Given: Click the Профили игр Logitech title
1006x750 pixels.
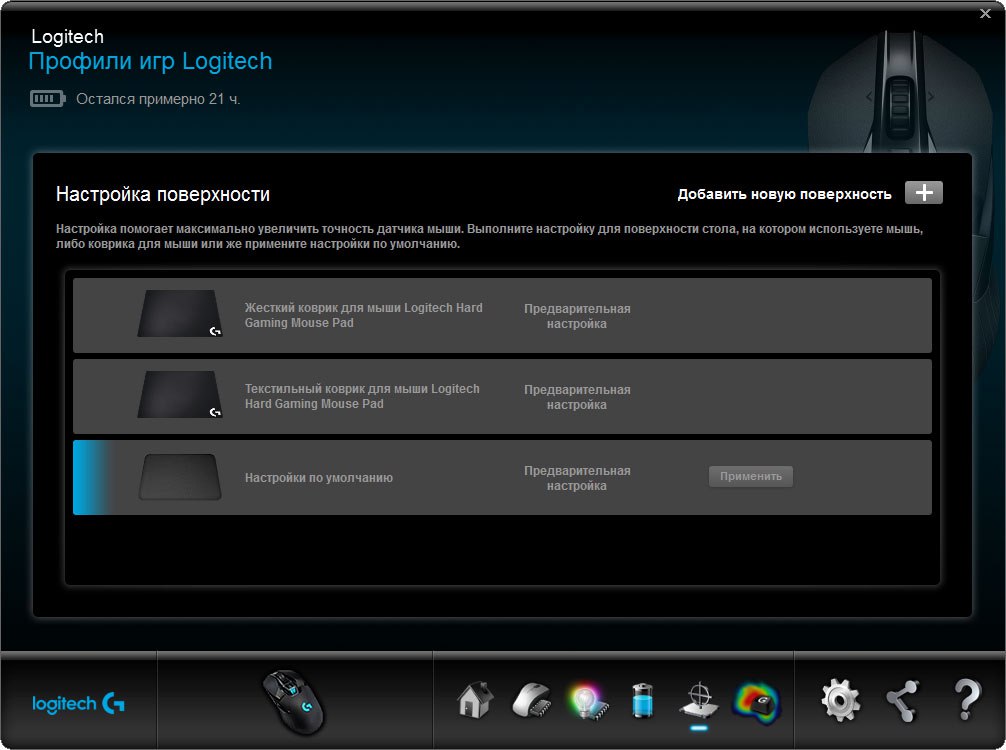Looking at the screenshot, I should [x=151, y=62].
